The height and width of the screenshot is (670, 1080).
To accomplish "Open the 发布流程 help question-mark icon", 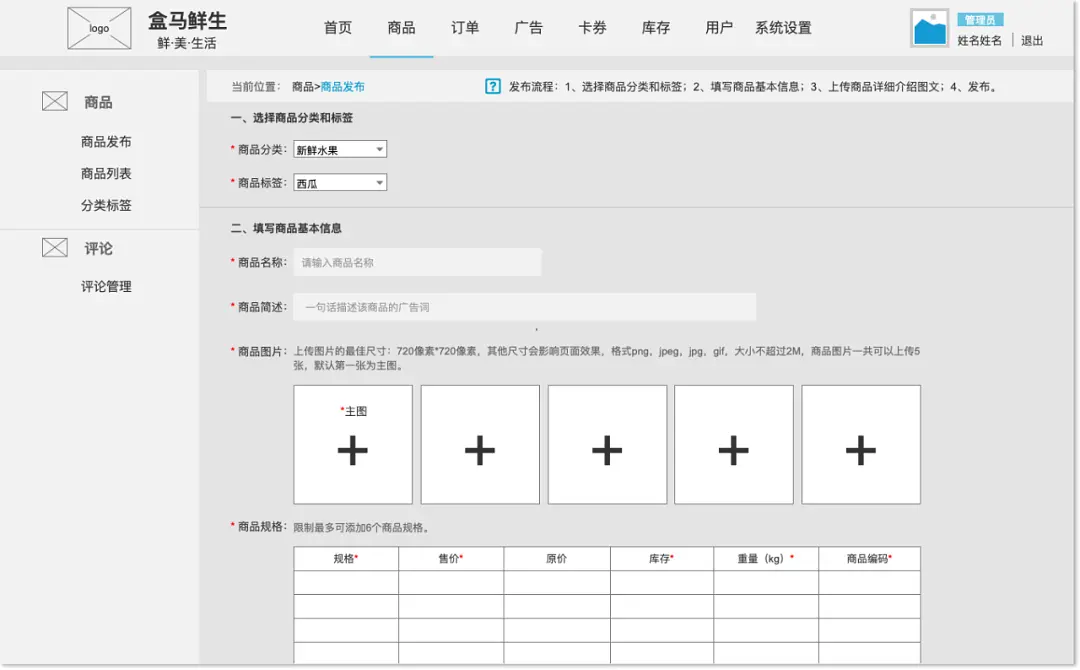I will [492, 86].
